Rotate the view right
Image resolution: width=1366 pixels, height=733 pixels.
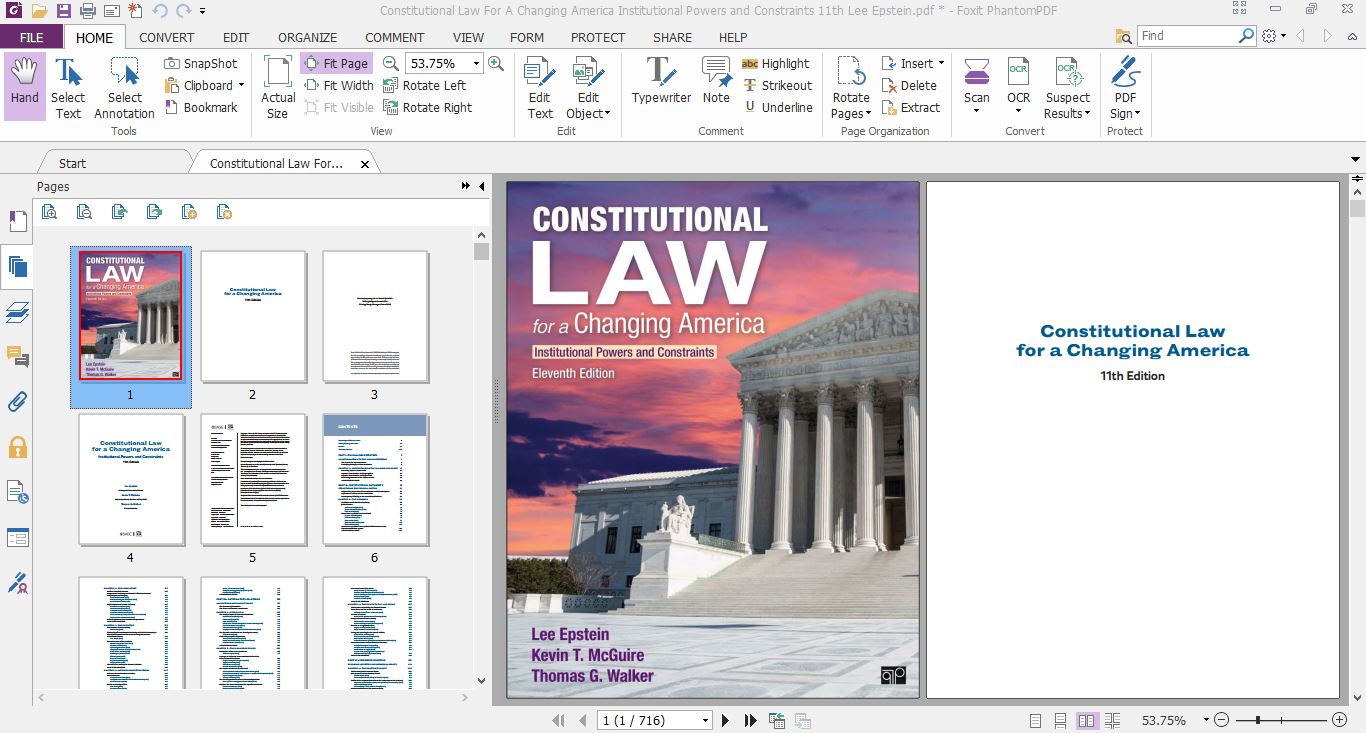427,107
